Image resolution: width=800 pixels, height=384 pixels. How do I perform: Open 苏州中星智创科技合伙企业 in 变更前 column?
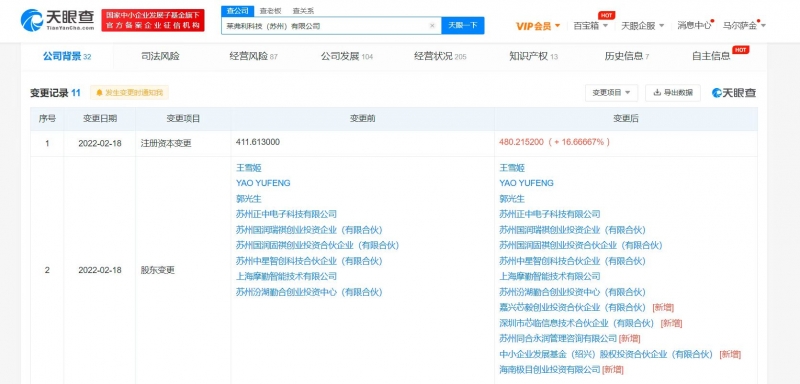pos(309,261)
